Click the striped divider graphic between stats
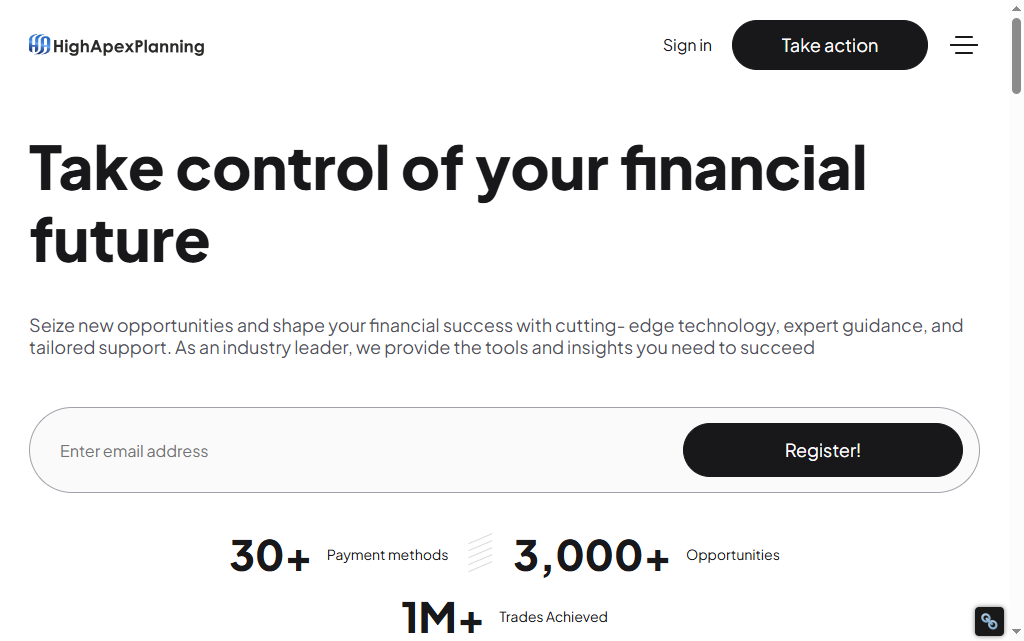1024x641 pixels. tap(480, 553)
